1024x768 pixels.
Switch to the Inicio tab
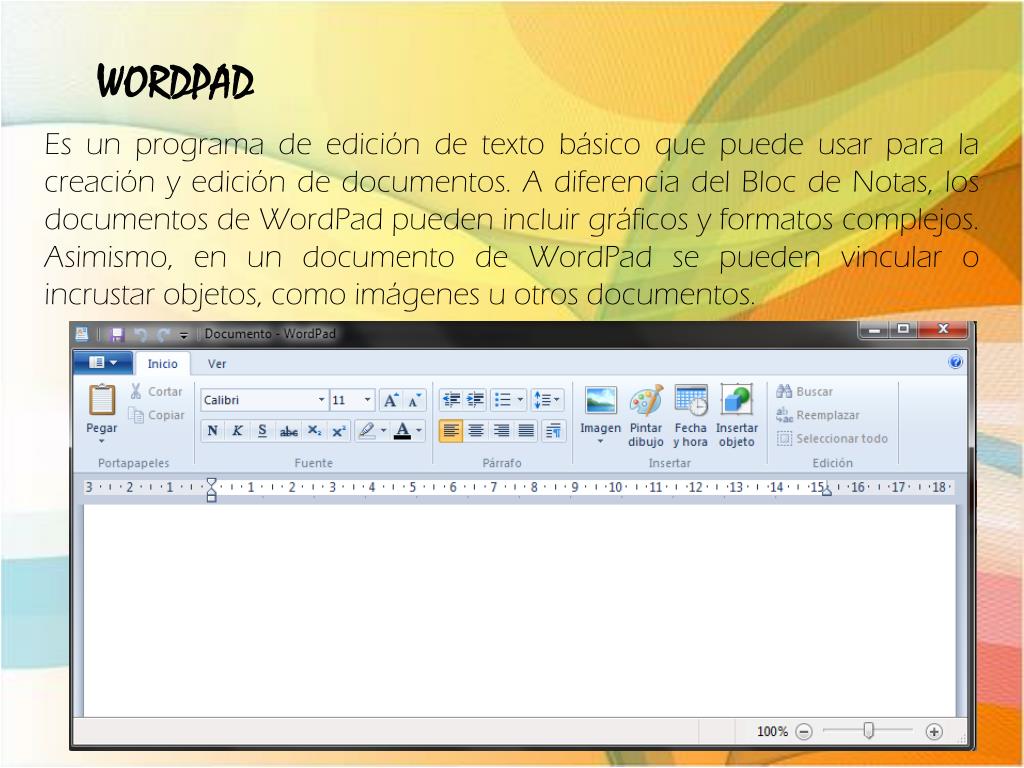pyautogui.click(x=163, y=364)
